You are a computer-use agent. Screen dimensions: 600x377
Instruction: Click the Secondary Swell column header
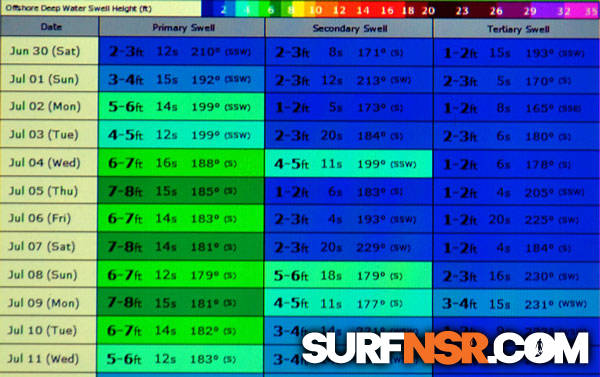tap(349, 28)
